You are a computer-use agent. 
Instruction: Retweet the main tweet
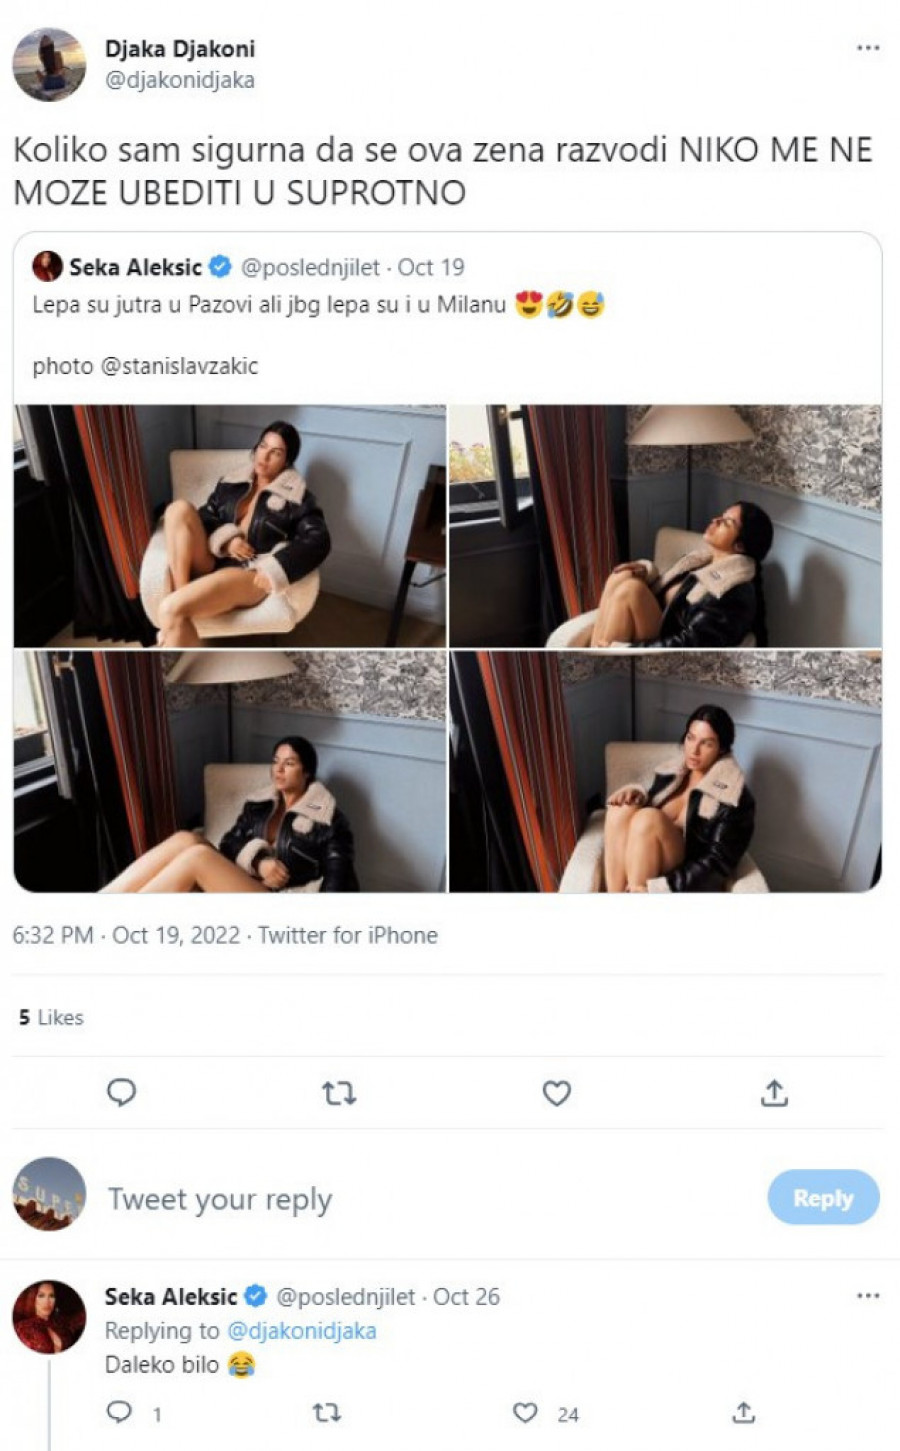click(x=339, y=1093)
